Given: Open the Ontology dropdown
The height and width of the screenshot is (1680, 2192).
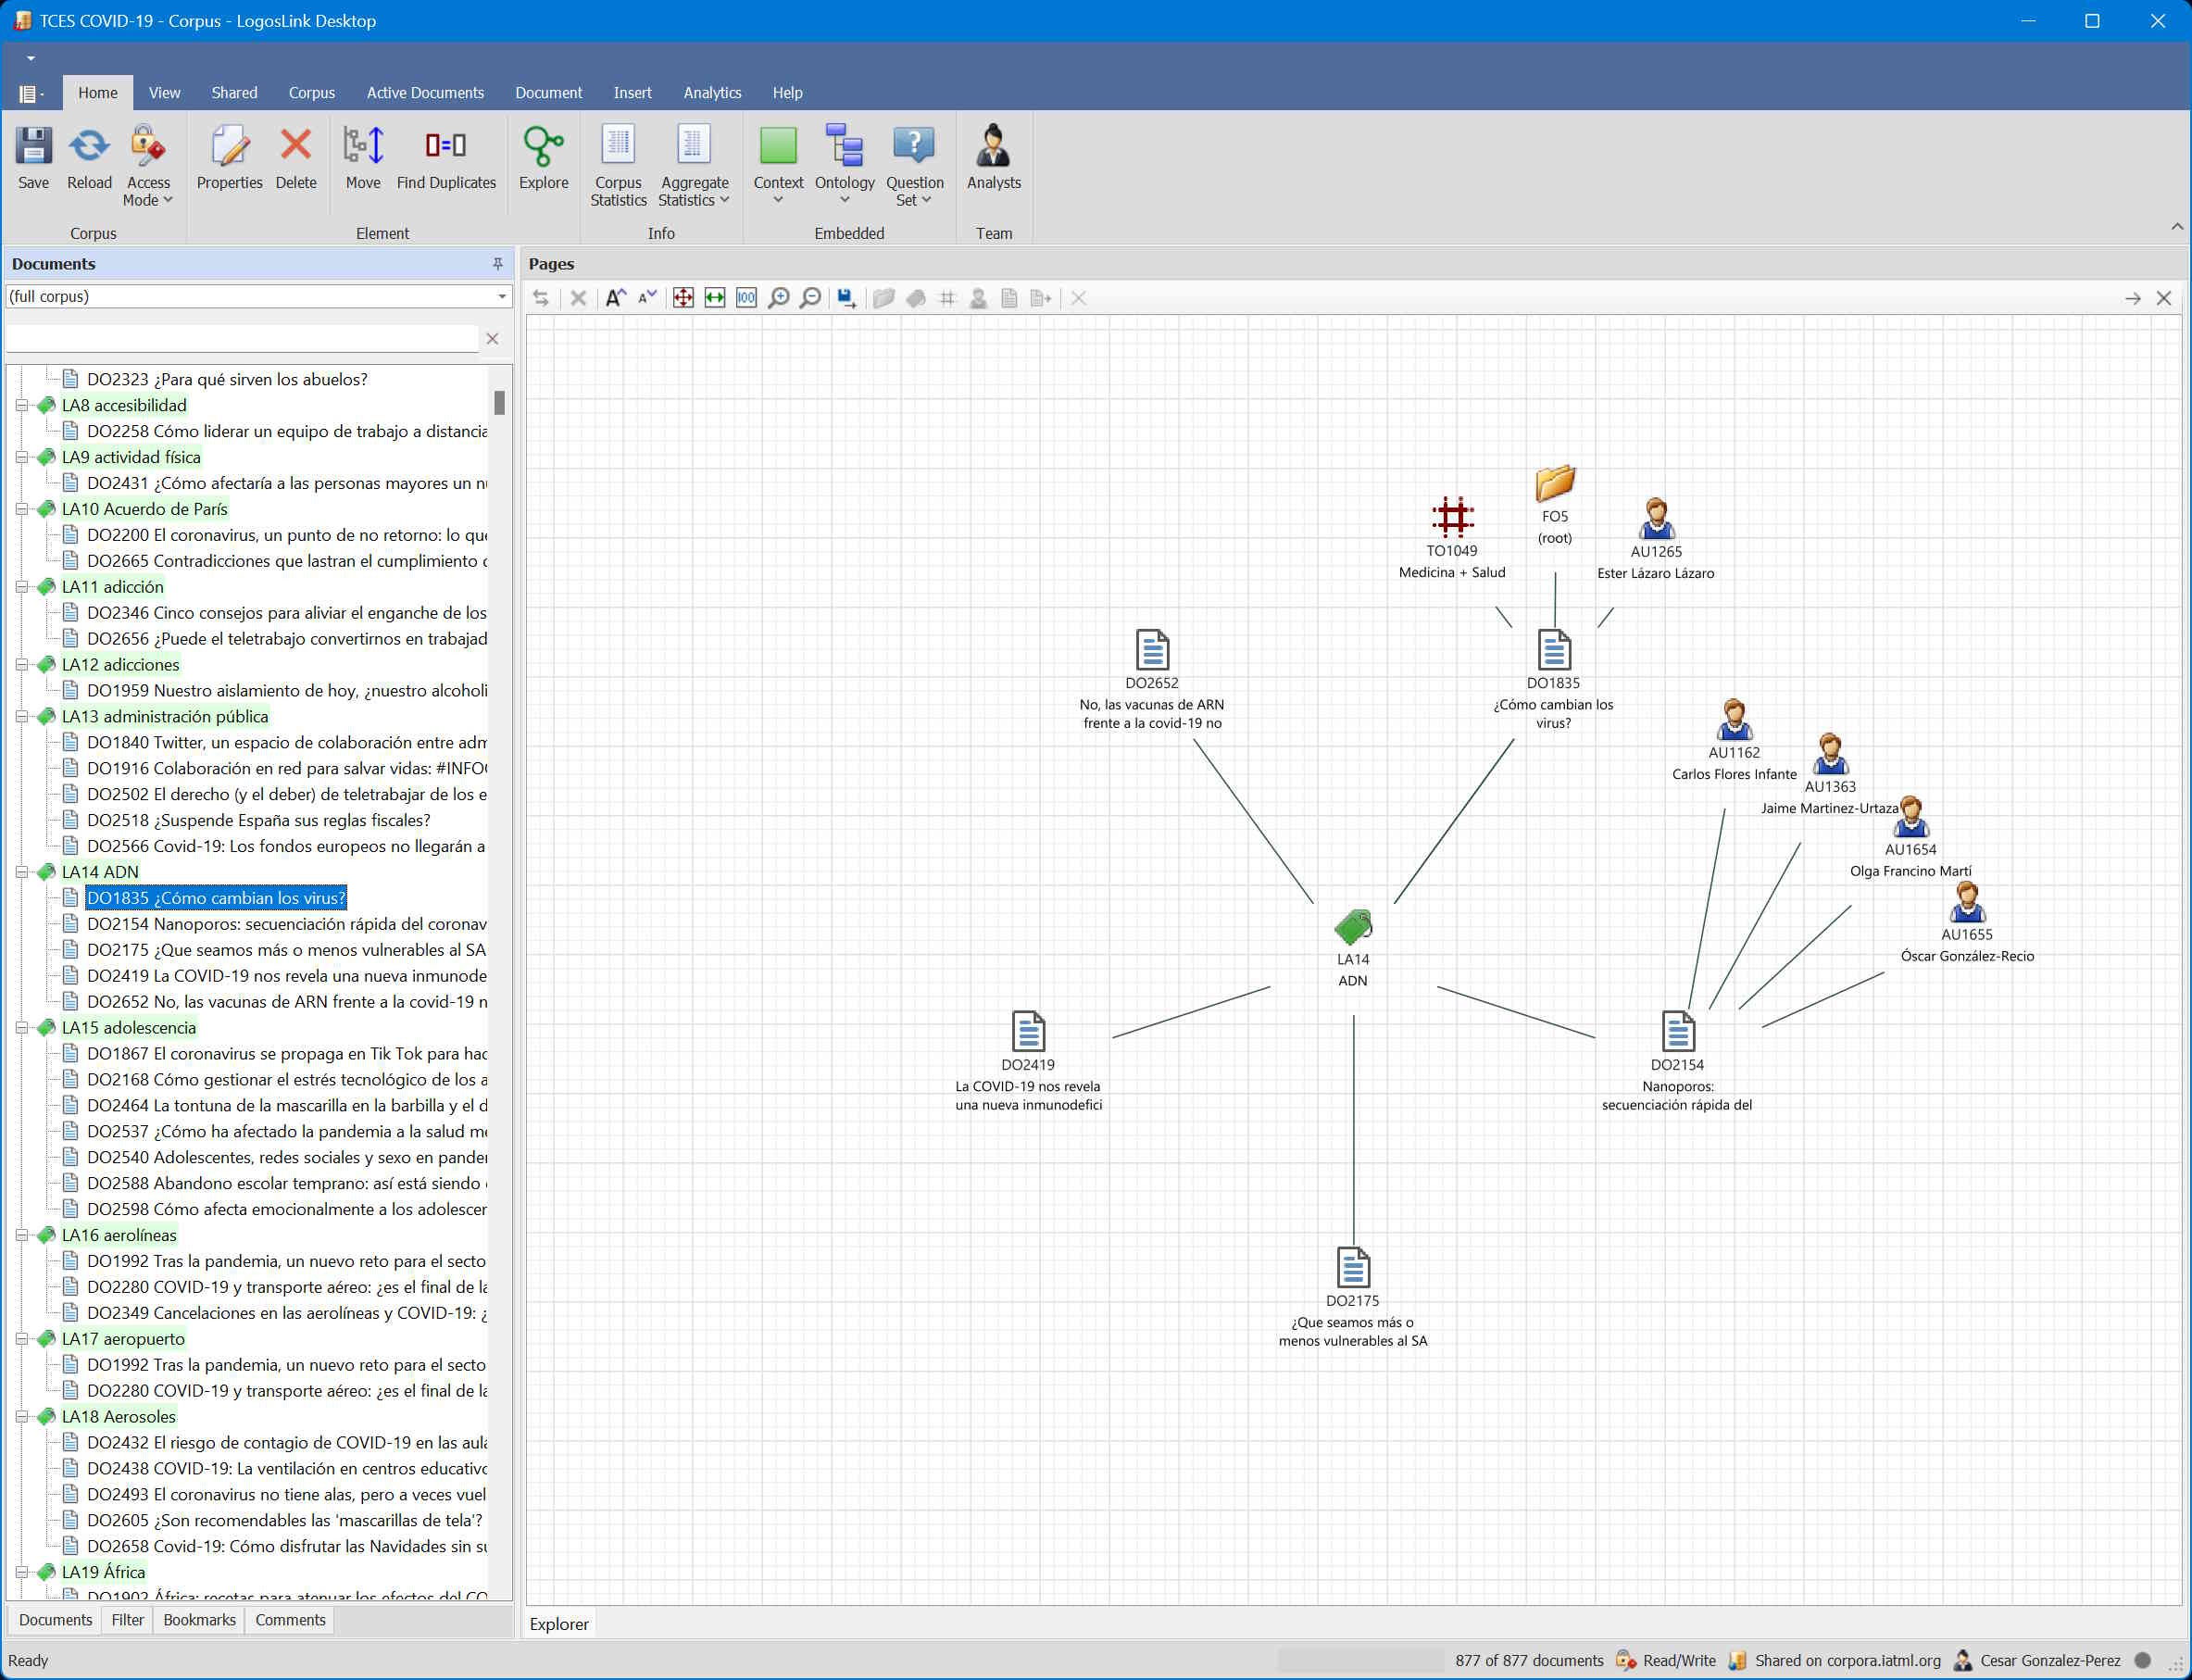Looking at the screenshot, I should [845, 166].
